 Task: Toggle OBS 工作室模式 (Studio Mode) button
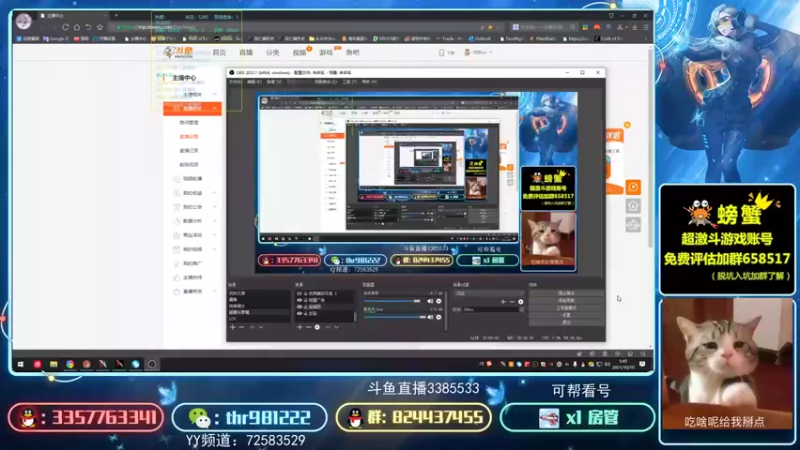coord(566,308)
